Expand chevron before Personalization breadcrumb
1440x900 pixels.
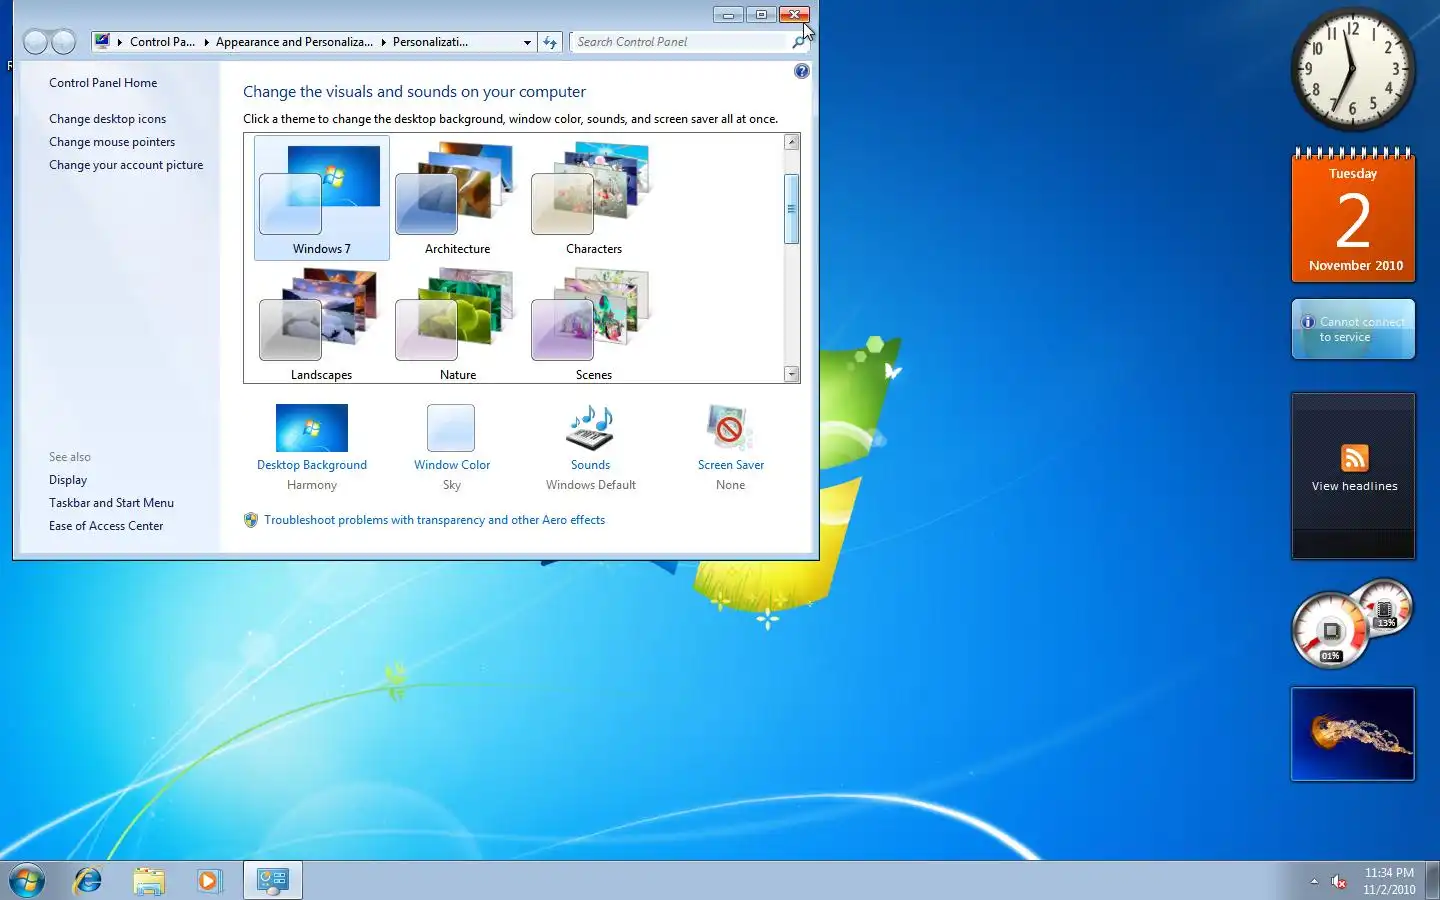pos(383,42)
